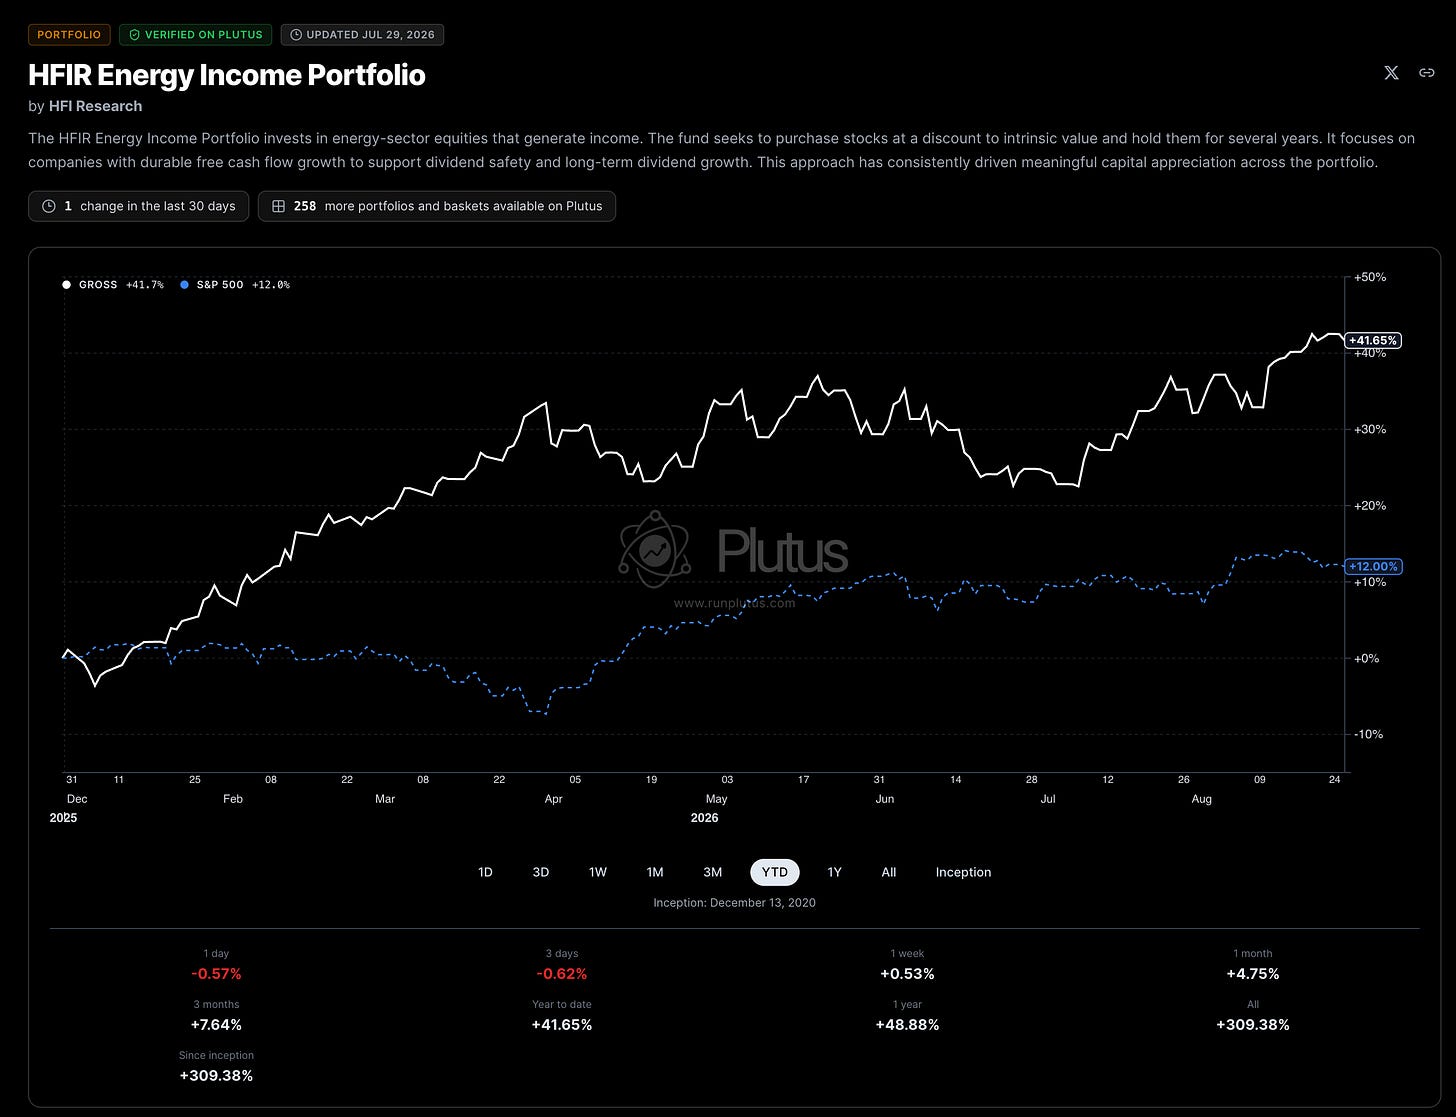This screenshot has height=1117, width=1456.
Task: Click VERIFIED ON PLUTUS badge
Action: (x=196, y=35)
